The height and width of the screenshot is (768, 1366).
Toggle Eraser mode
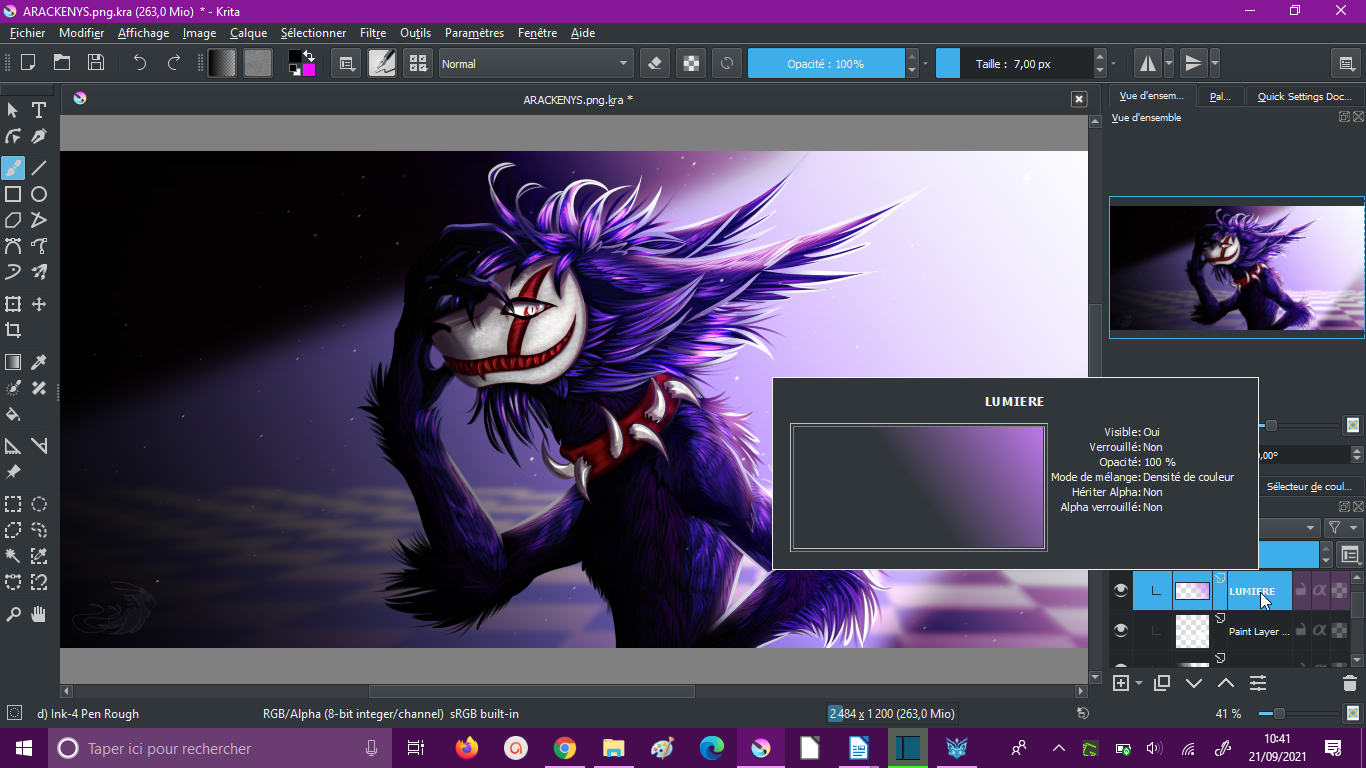[x=655, y=63]
